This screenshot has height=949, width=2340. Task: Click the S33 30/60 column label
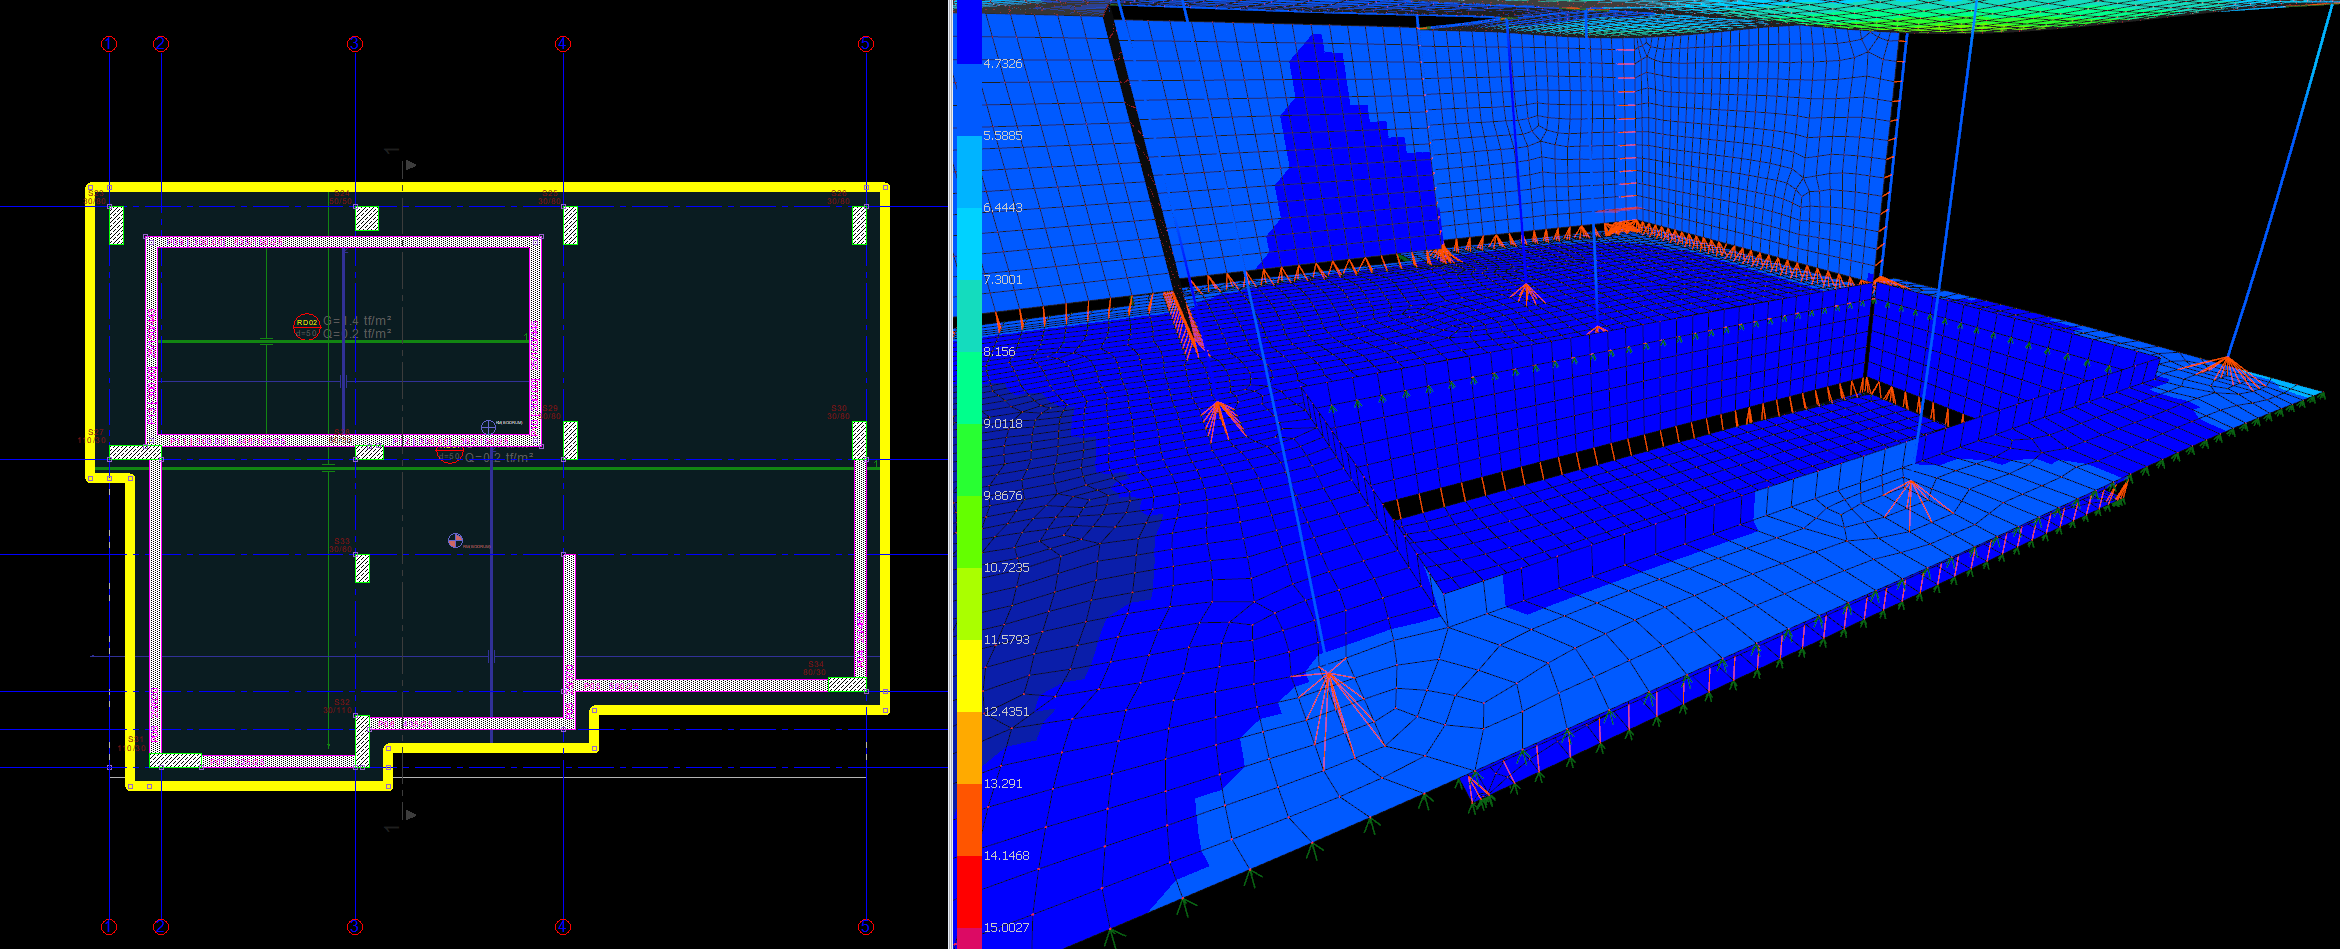pos(341,545)
